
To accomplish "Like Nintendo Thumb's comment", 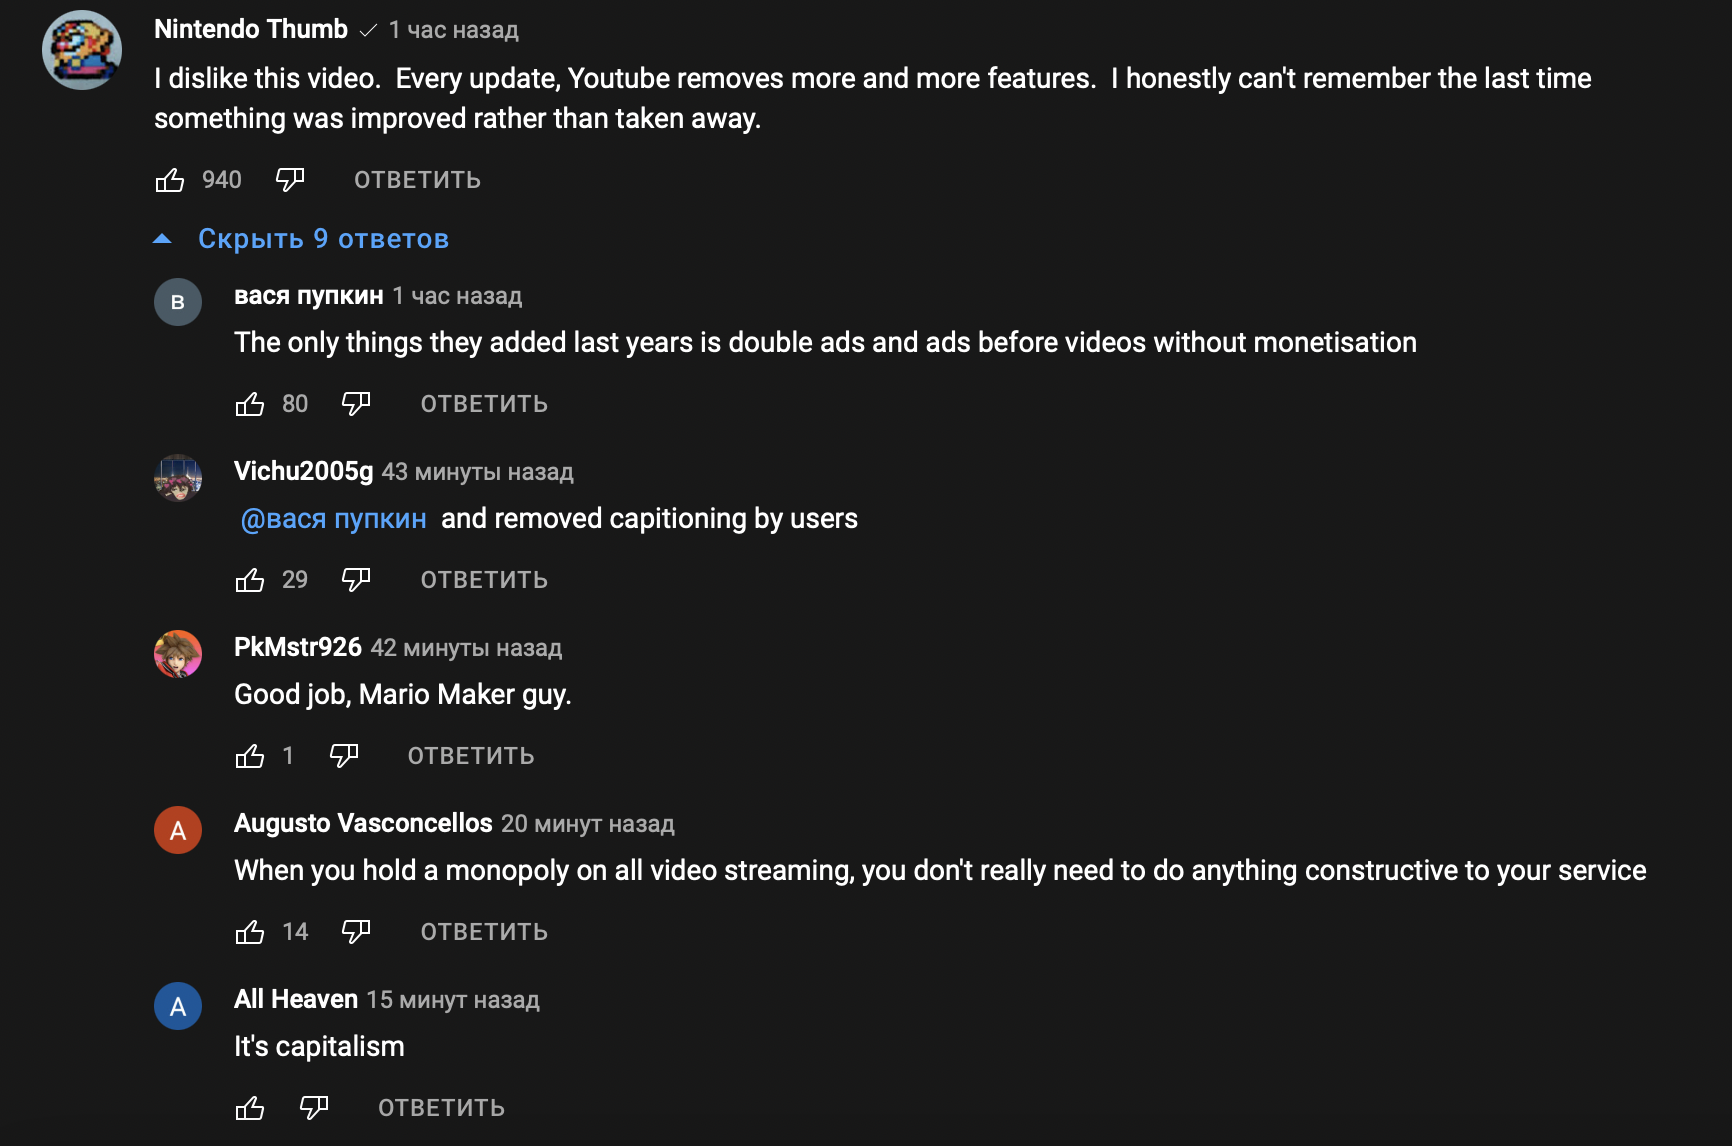I will [x=170, y=180].
